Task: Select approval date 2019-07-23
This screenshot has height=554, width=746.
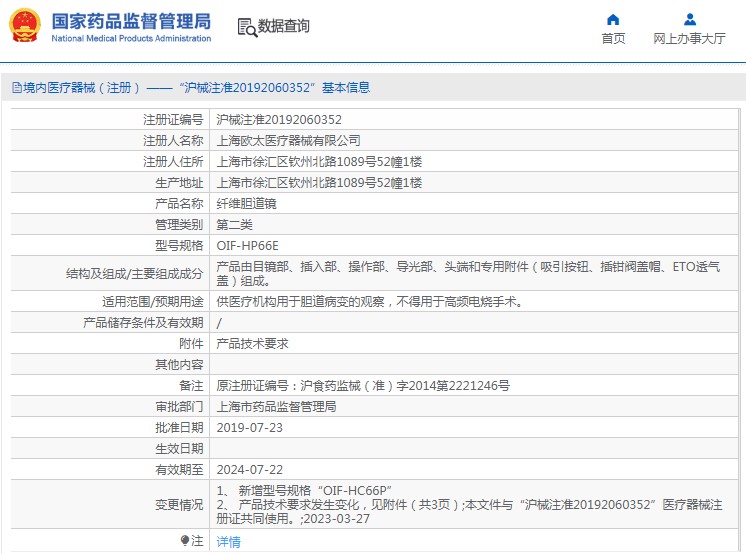Action: (x=249, y=427)
